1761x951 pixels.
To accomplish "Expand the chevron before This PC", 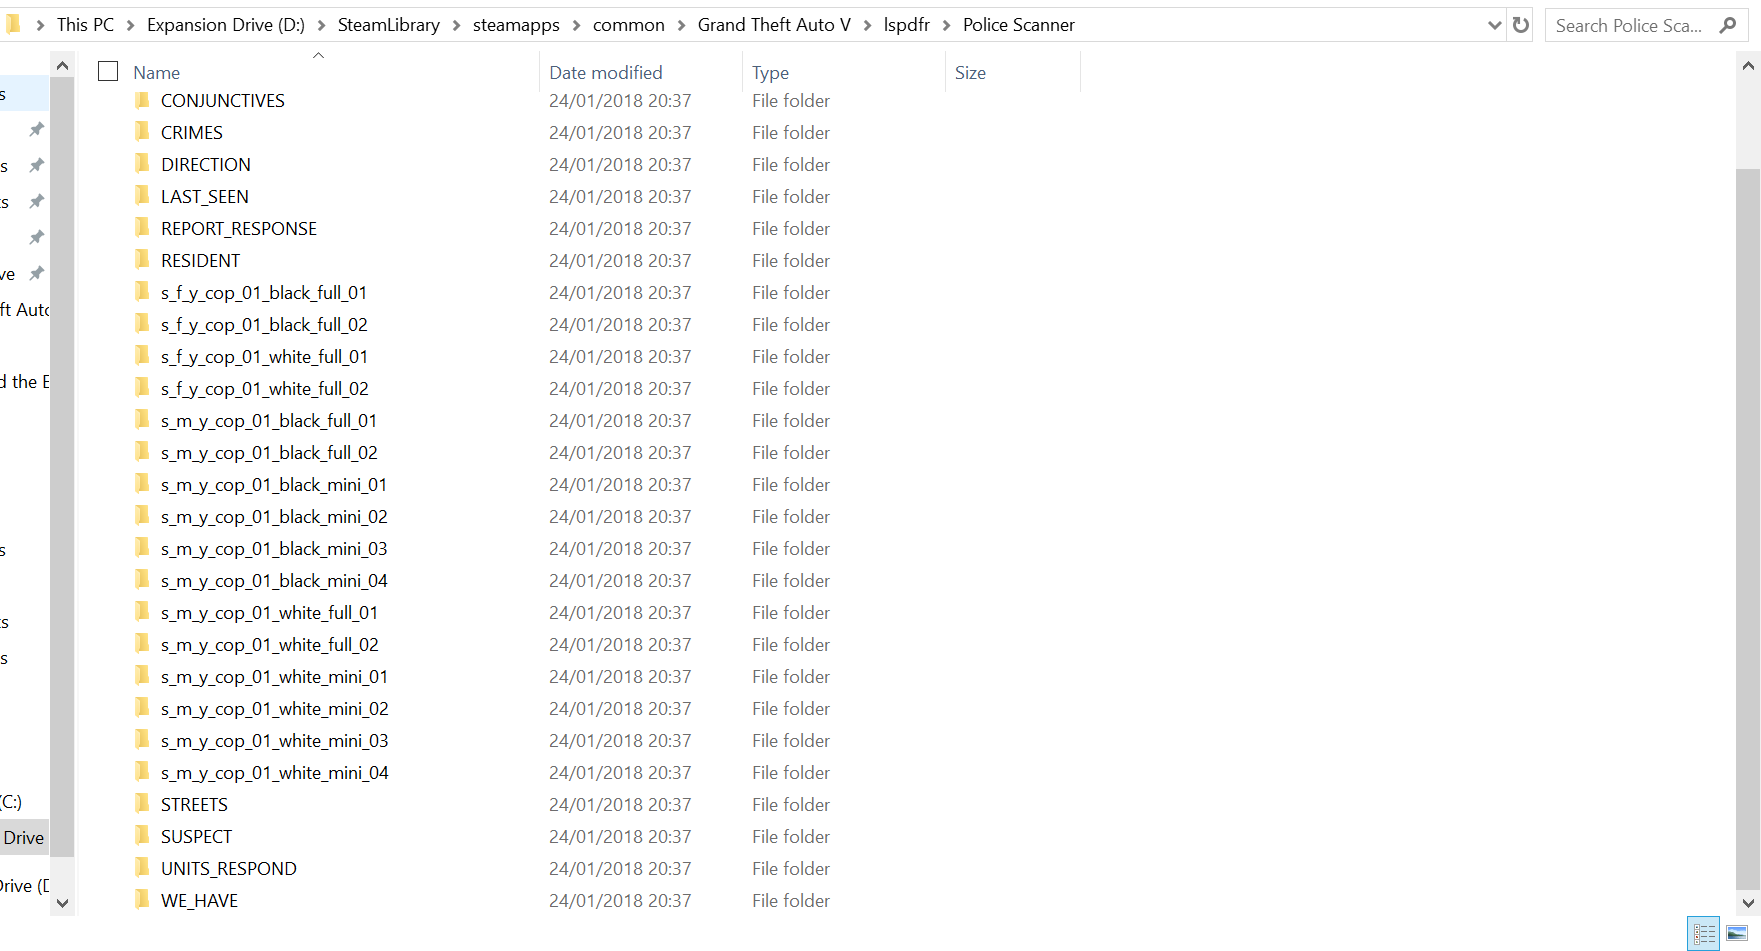I will point(40,25).
